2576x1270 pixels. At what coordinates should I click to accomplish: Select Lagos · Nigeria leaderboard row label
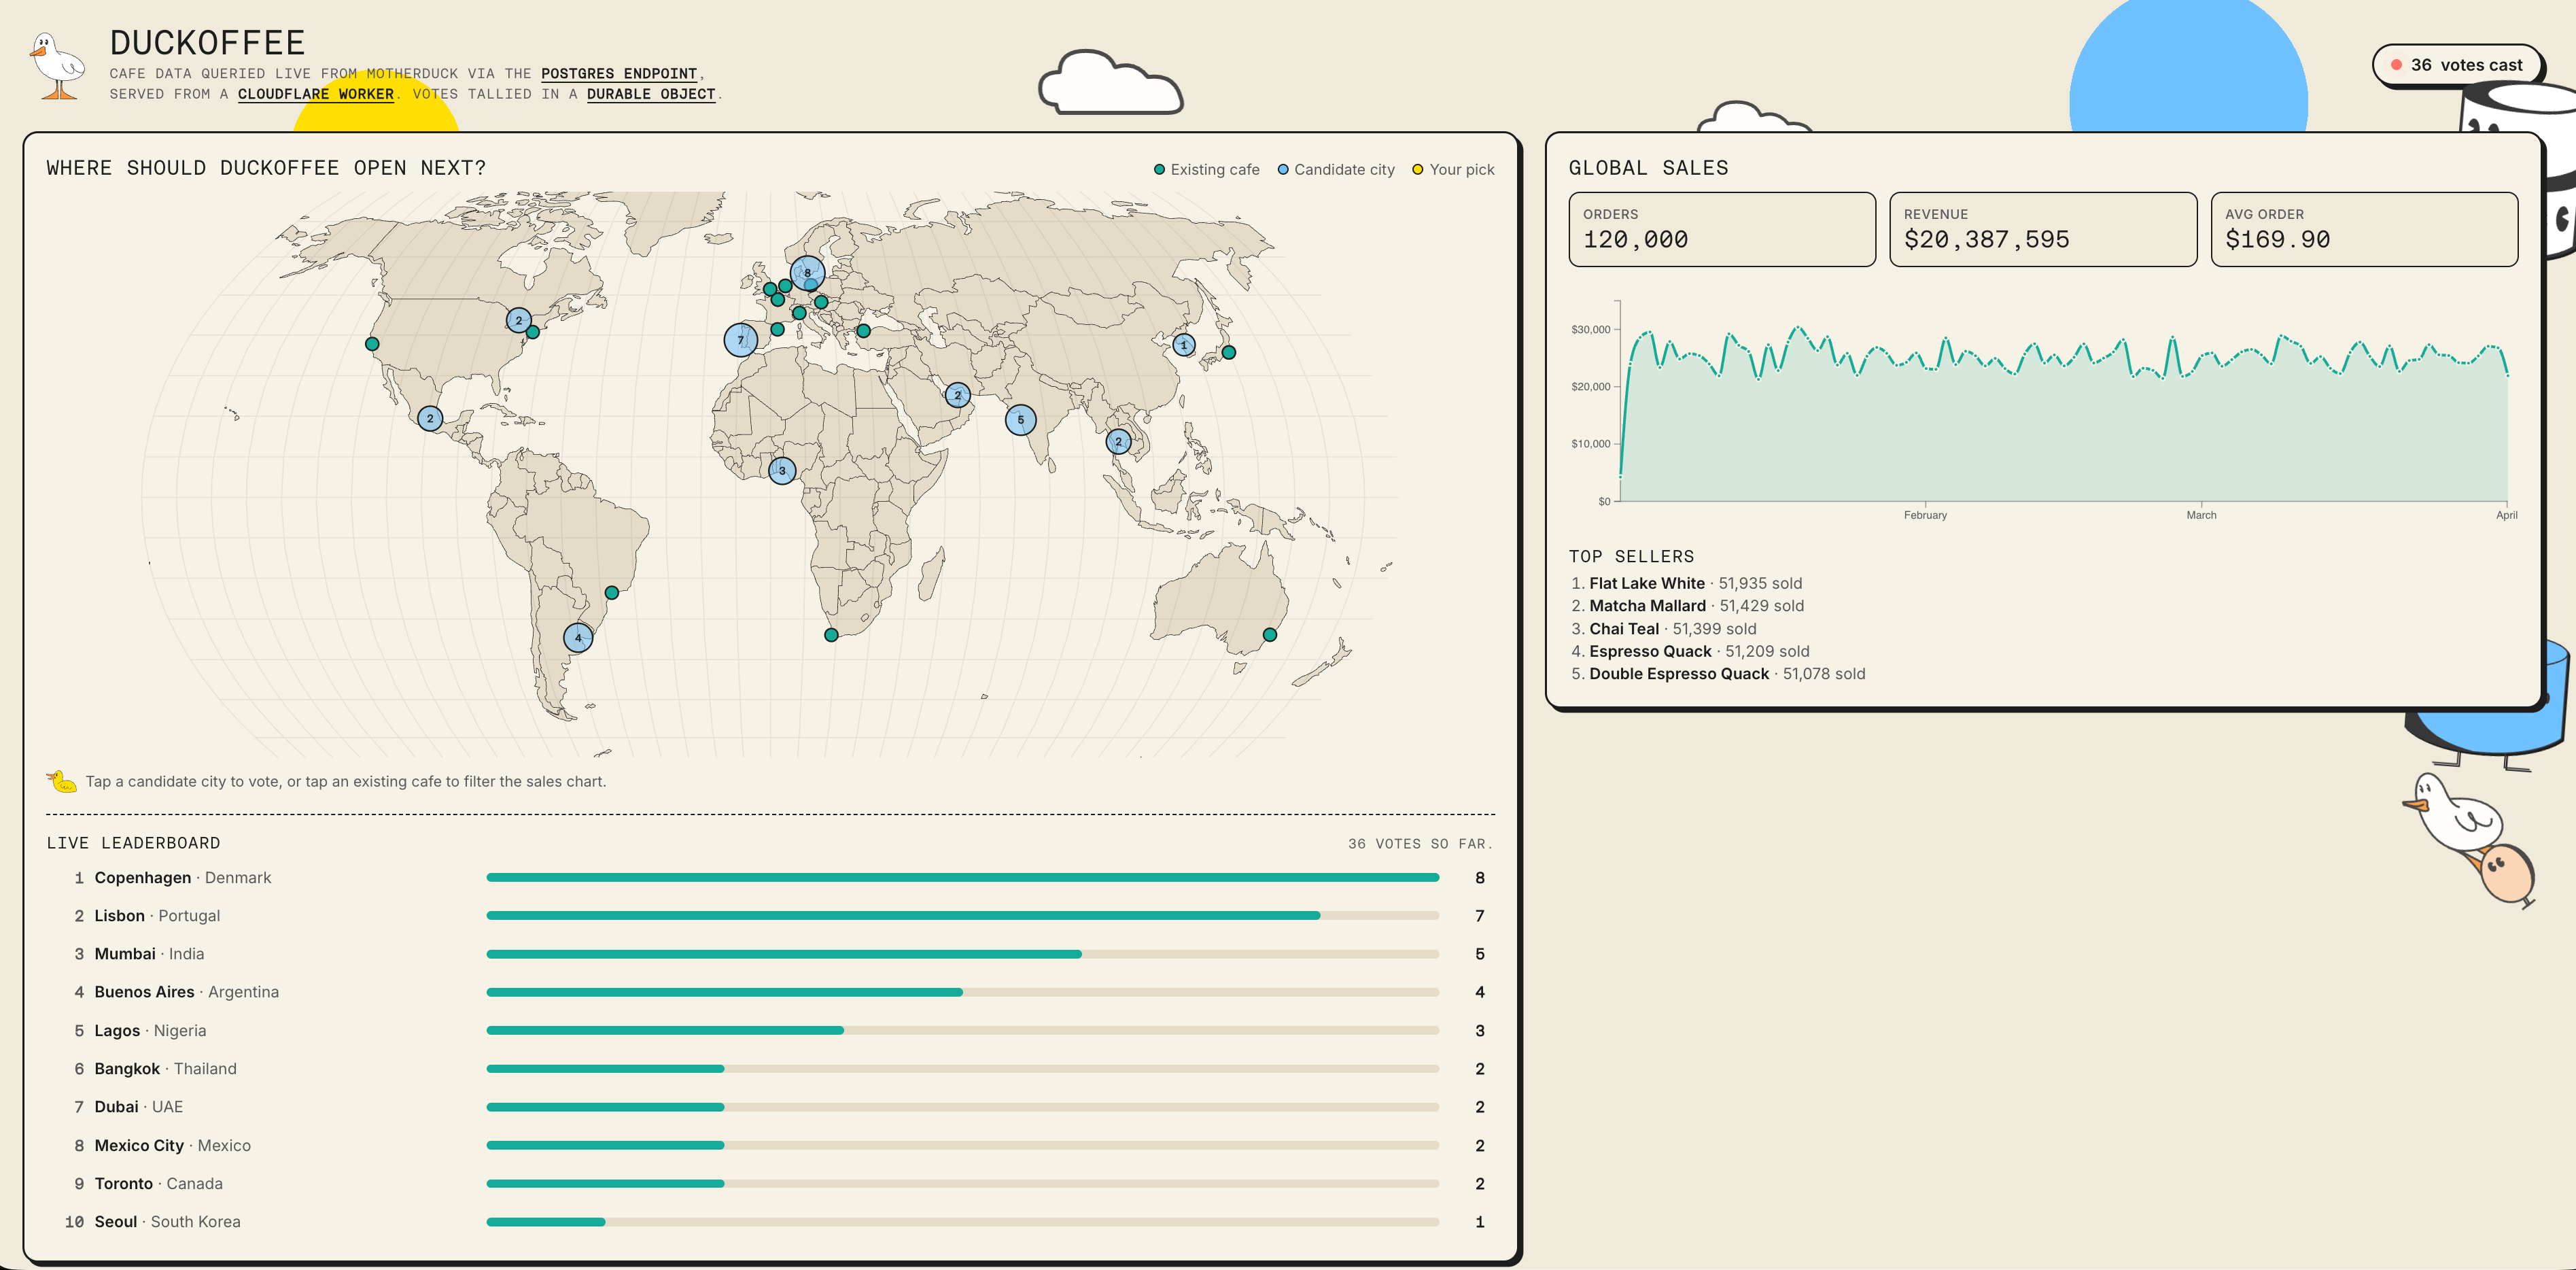[150, 1031]
